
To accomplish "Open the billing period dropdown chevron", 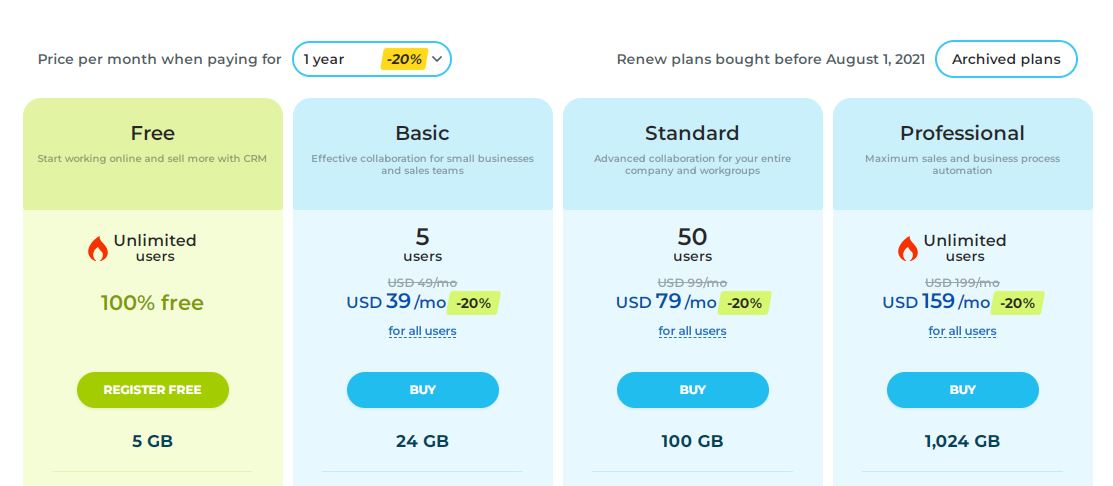I will [x=437, y=59].
